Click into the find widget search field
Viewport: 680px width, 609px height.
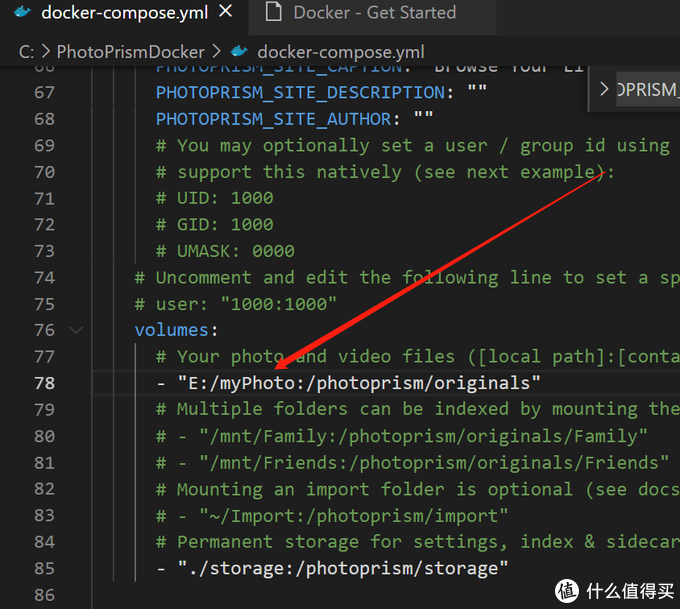click(648, 89)
